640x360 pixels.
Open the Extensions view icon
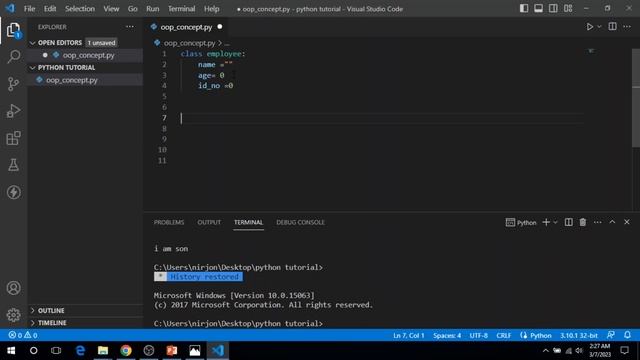pyautogui.click(x=13, y=138)
